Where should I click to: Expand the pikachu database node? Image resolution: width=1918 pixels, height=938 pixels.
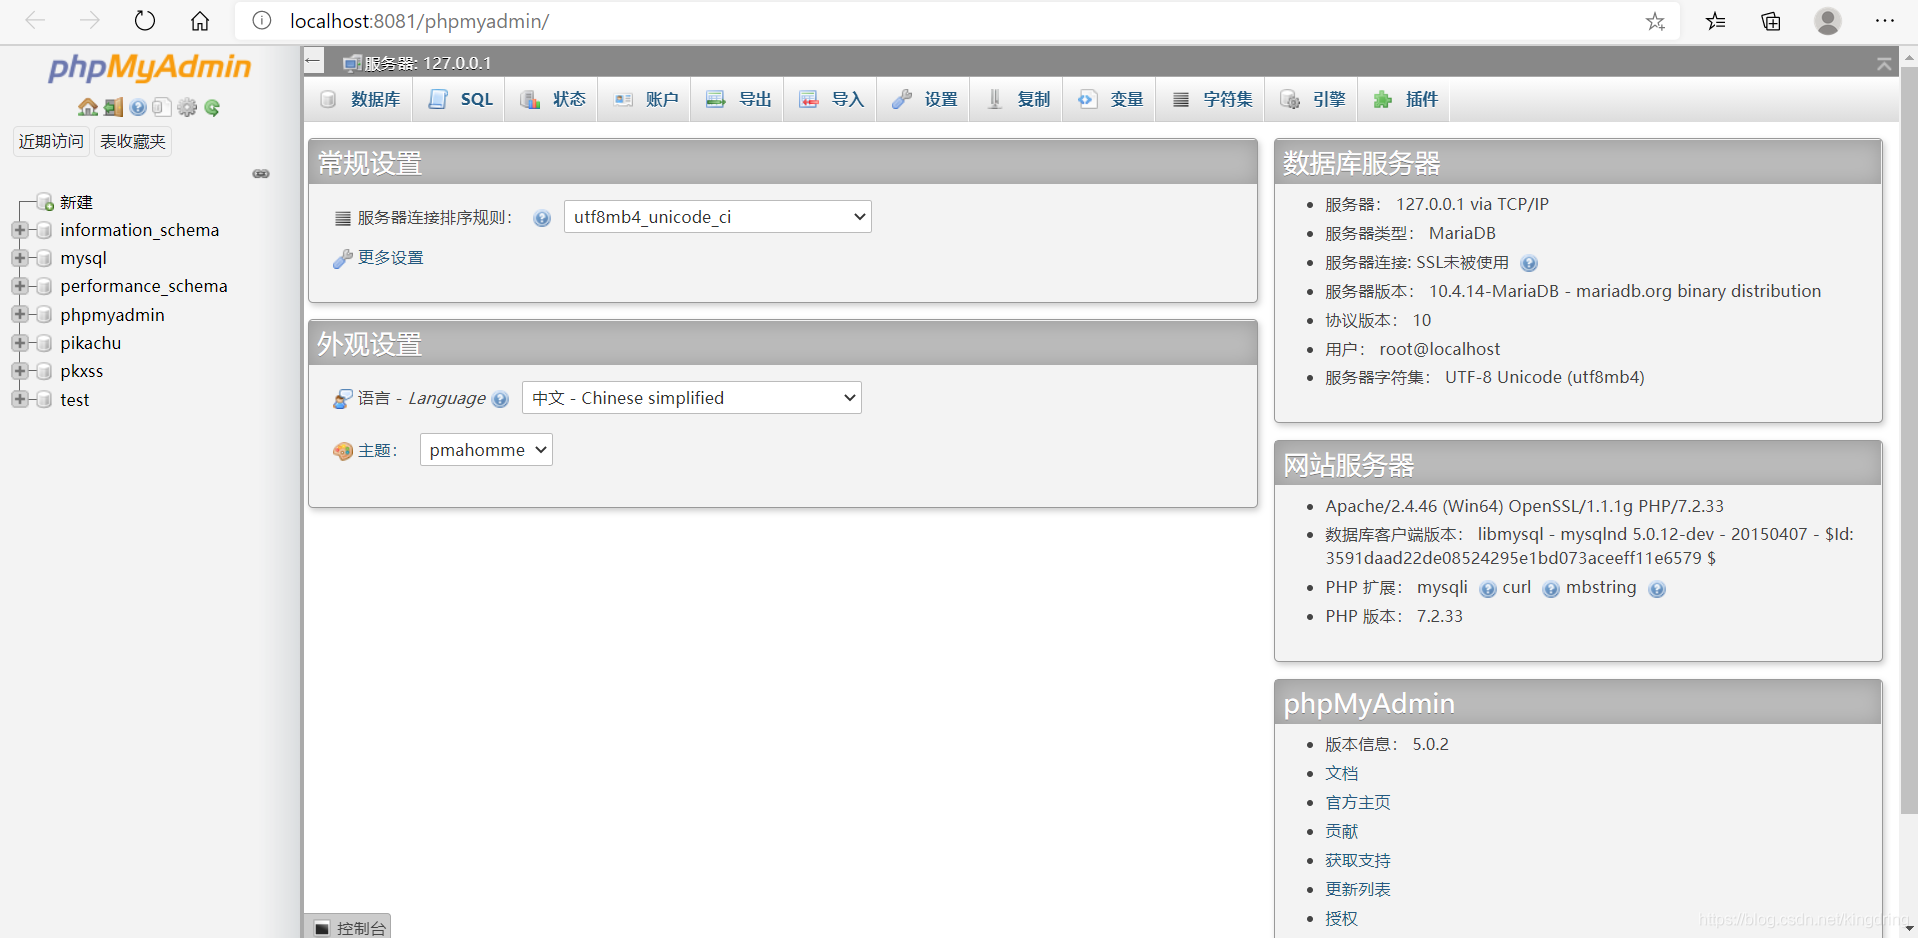(x=19, y=343)
